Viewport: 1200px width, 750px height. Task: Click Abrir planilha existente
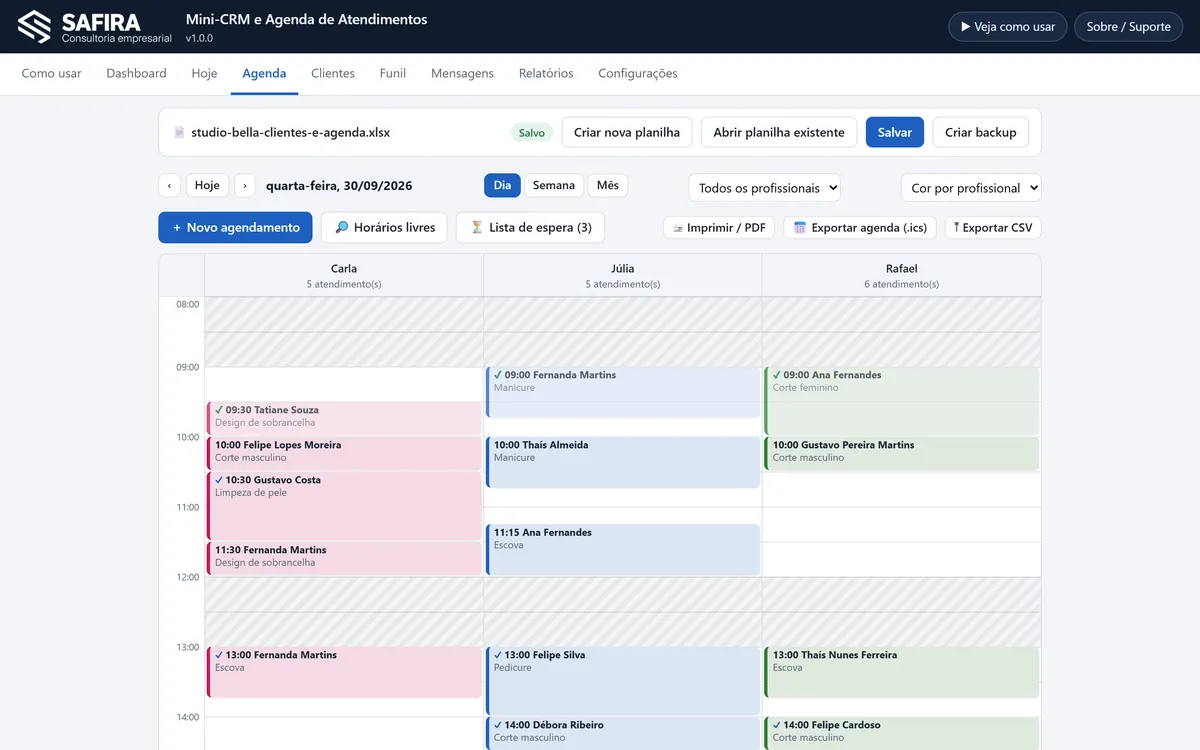coord(779,132)
